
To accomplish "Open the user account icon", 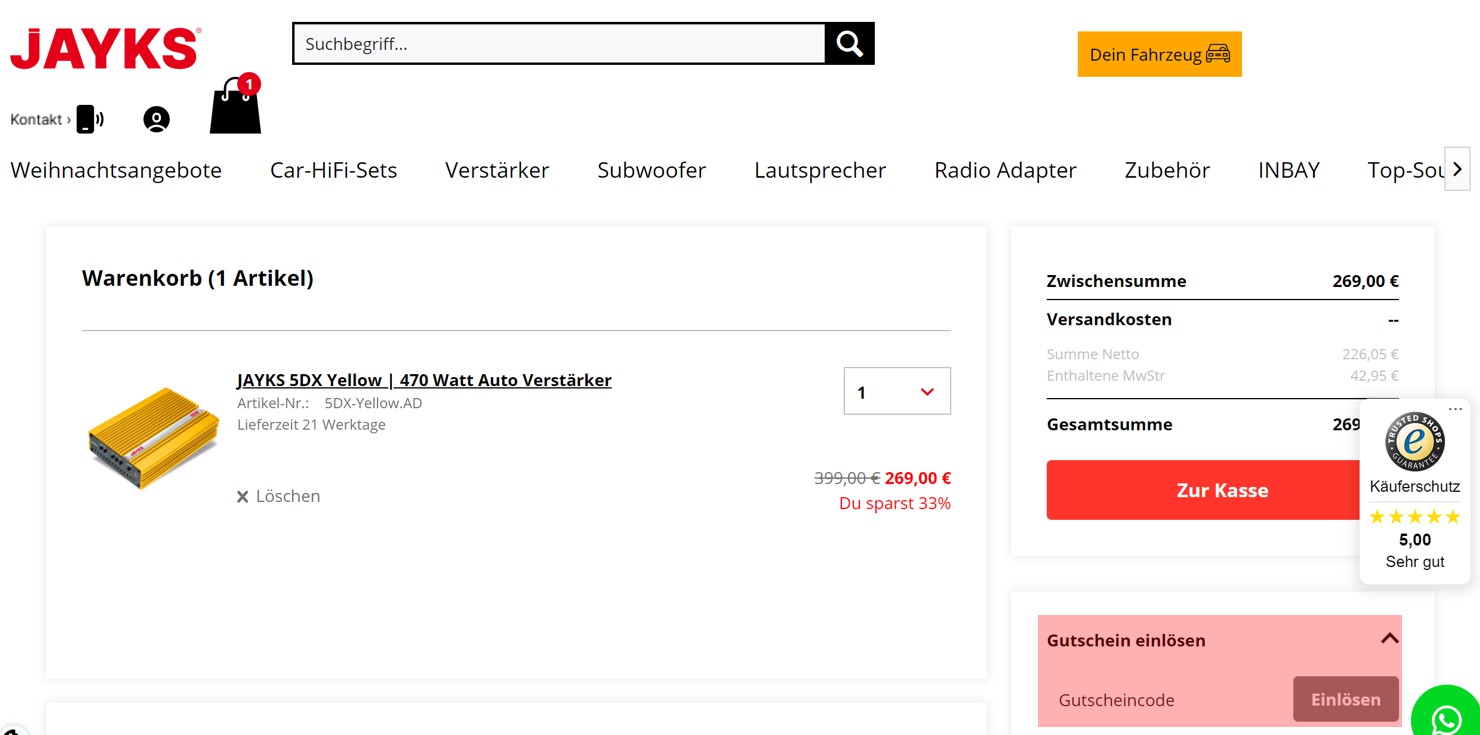I will pos(156,119).
